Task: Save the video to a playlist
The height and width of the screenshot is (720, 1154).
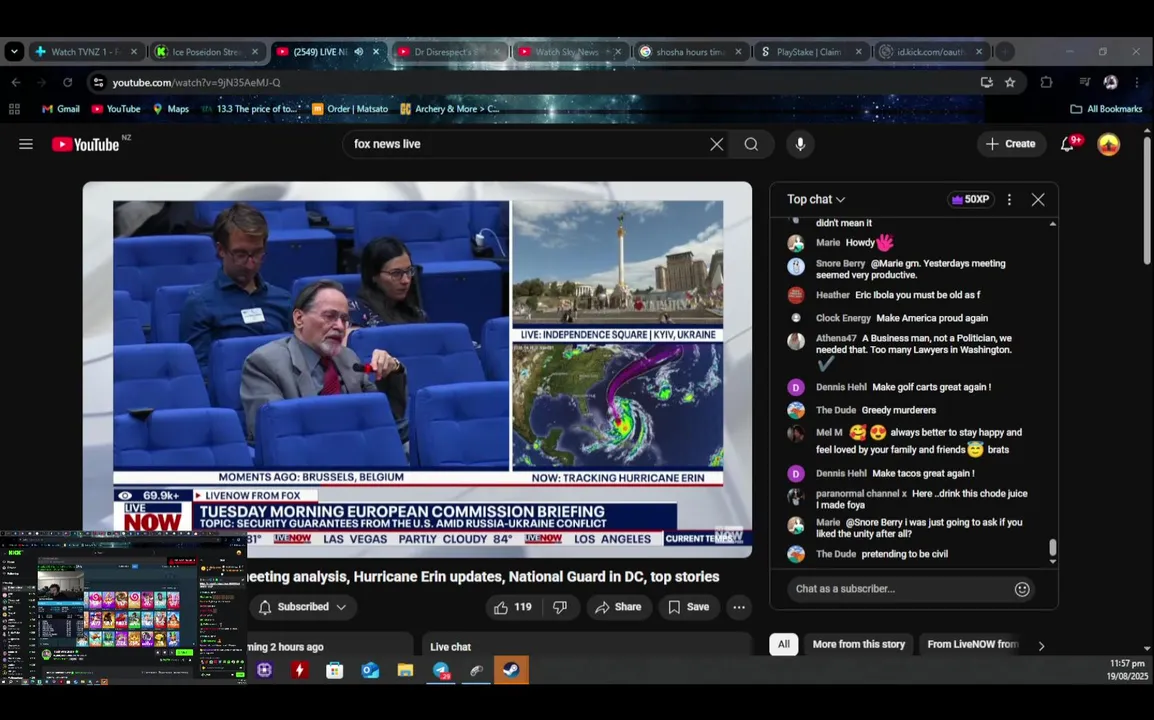Action: click(689, 607)
